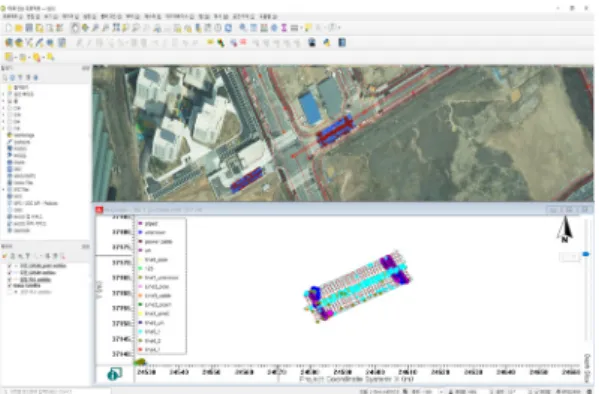Viewport: 599px width, 394px height.
Task: Click Pan Map to Selection icon
Action: point(85,28)
